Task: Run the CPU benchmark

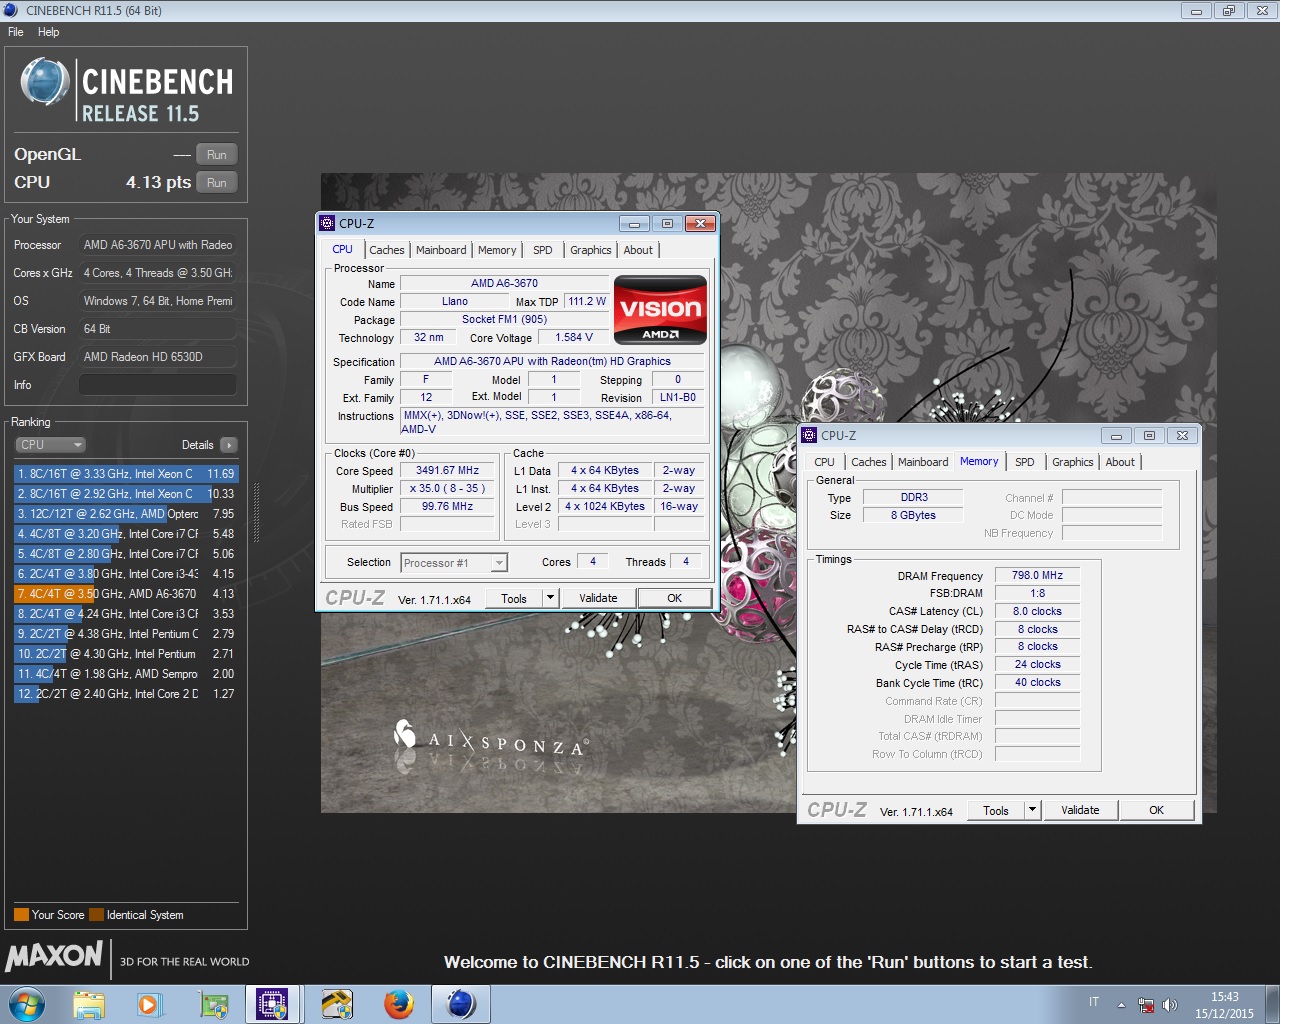Action: coord(217,183)
